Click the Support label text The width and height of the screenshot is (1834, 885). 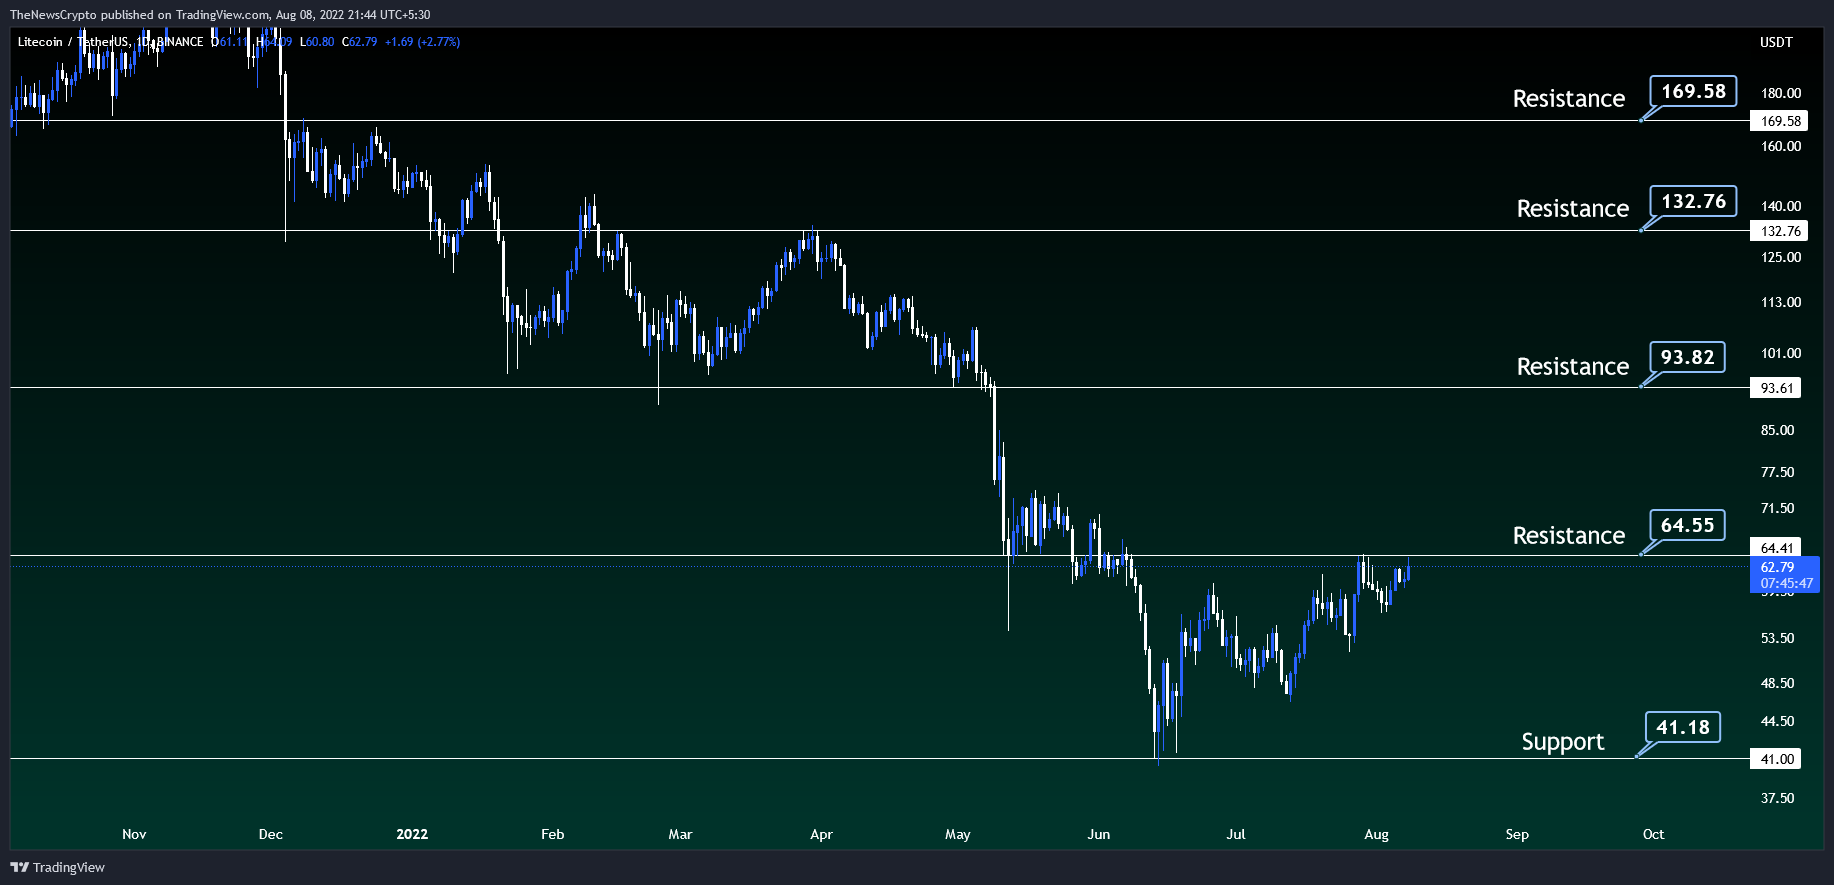1562,742
